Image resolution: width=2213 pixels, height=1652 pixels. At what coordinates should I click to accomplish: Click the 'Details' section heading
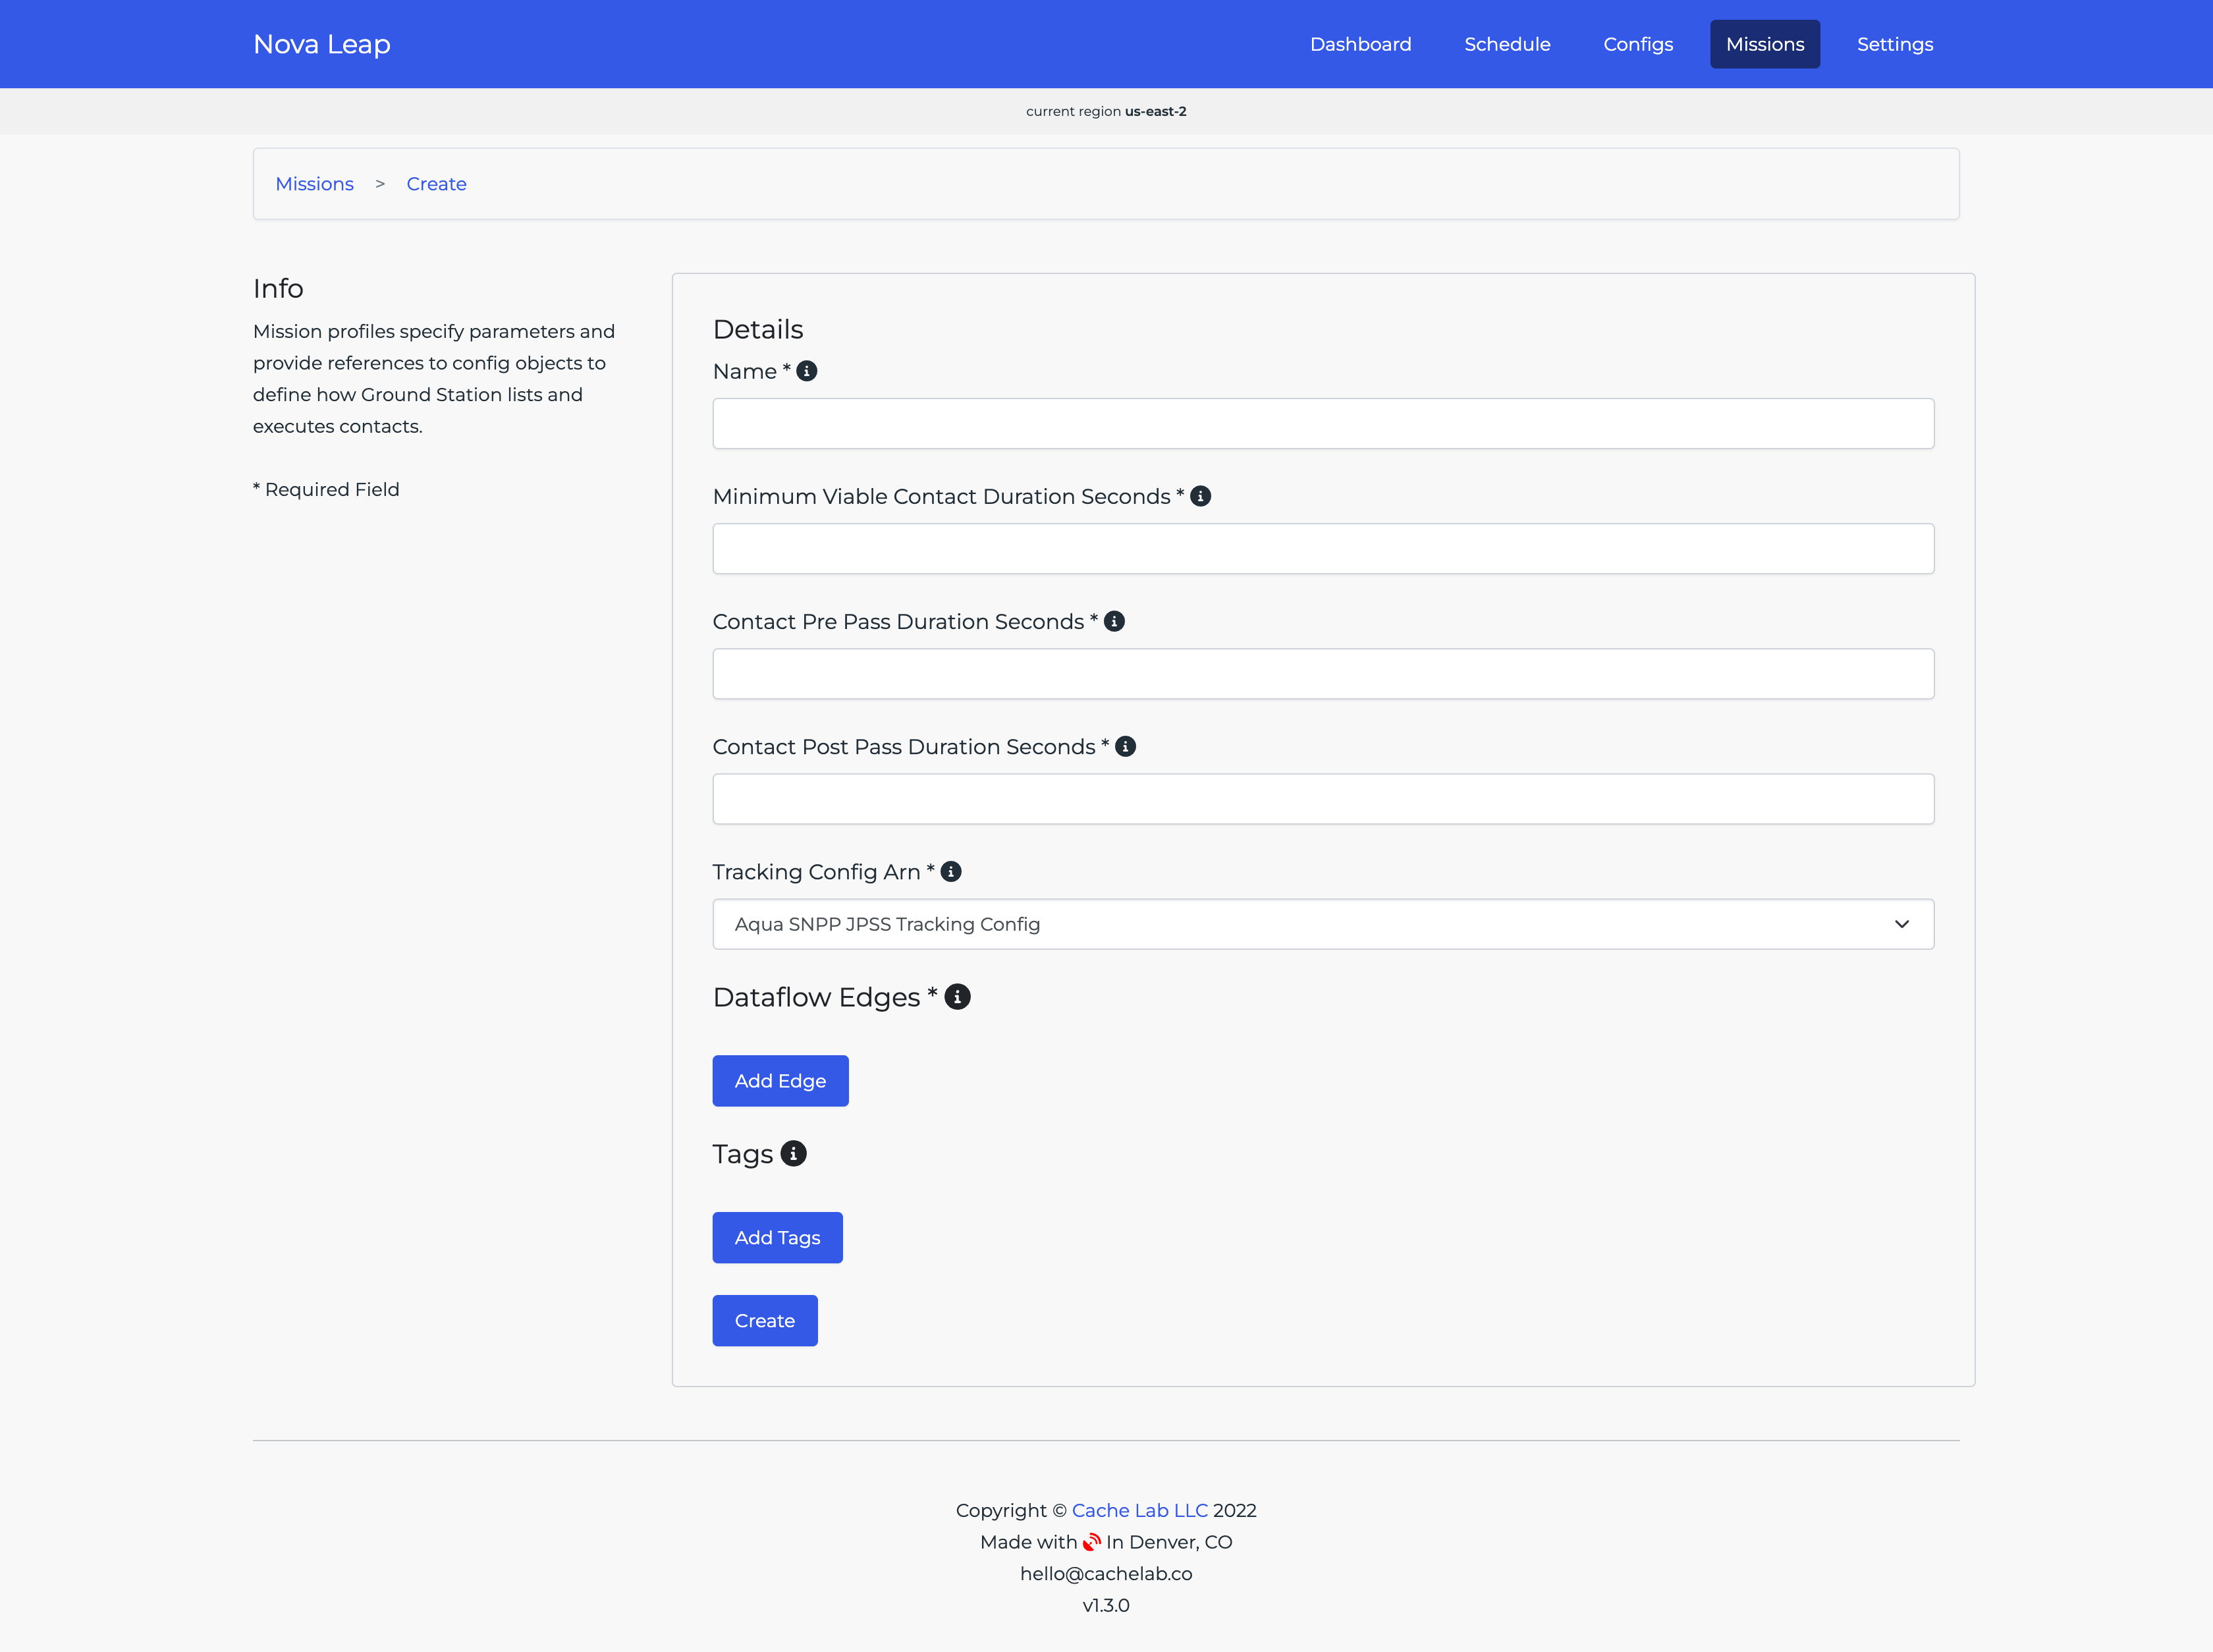758,329
